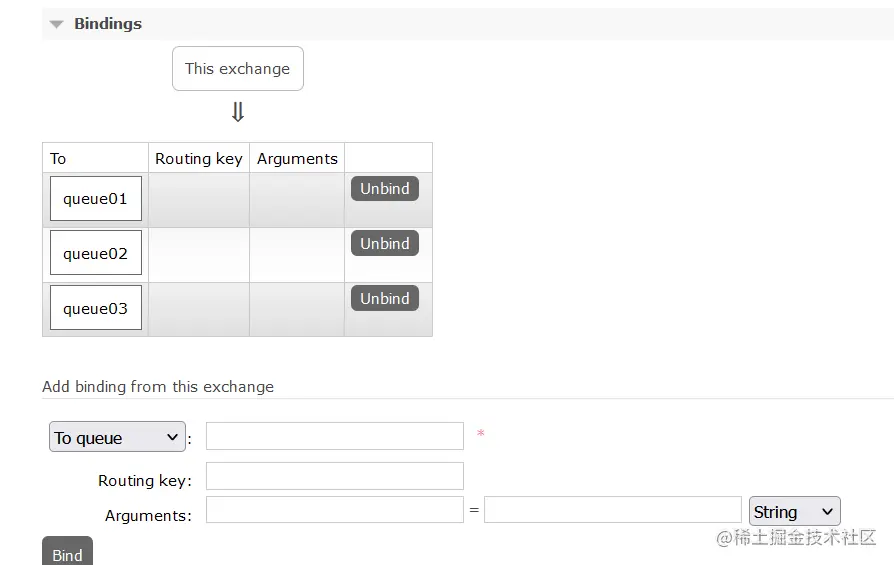The height and width of the screenshot is (565, 894).
Task: Open the queue01 binding link
Action: click(x=96, y=199)
